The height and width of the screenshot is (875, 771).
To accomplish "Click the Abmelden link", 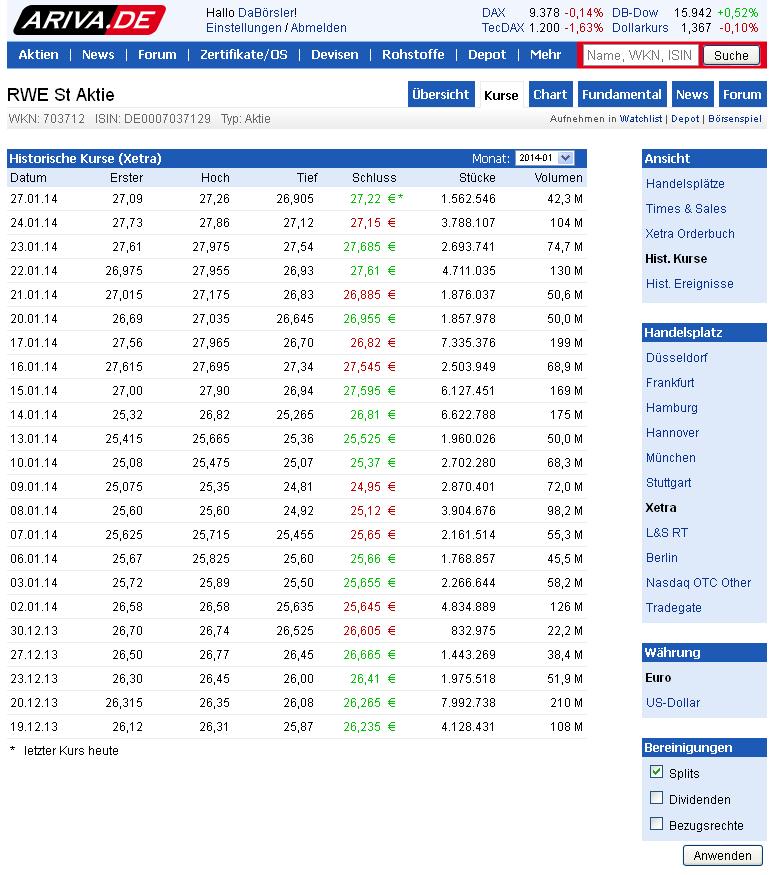I will [x=318, y=28].
